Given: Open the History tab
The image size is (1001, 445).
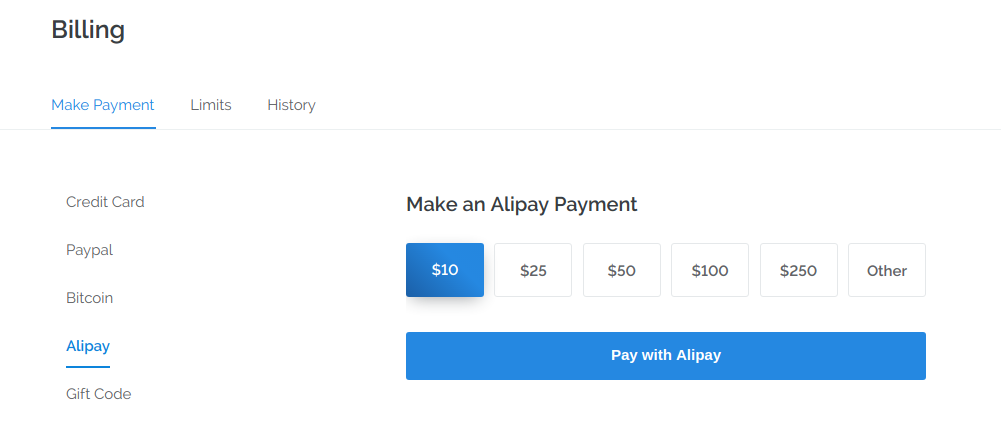Looking at the screenshot, I should tap(291, 105).
